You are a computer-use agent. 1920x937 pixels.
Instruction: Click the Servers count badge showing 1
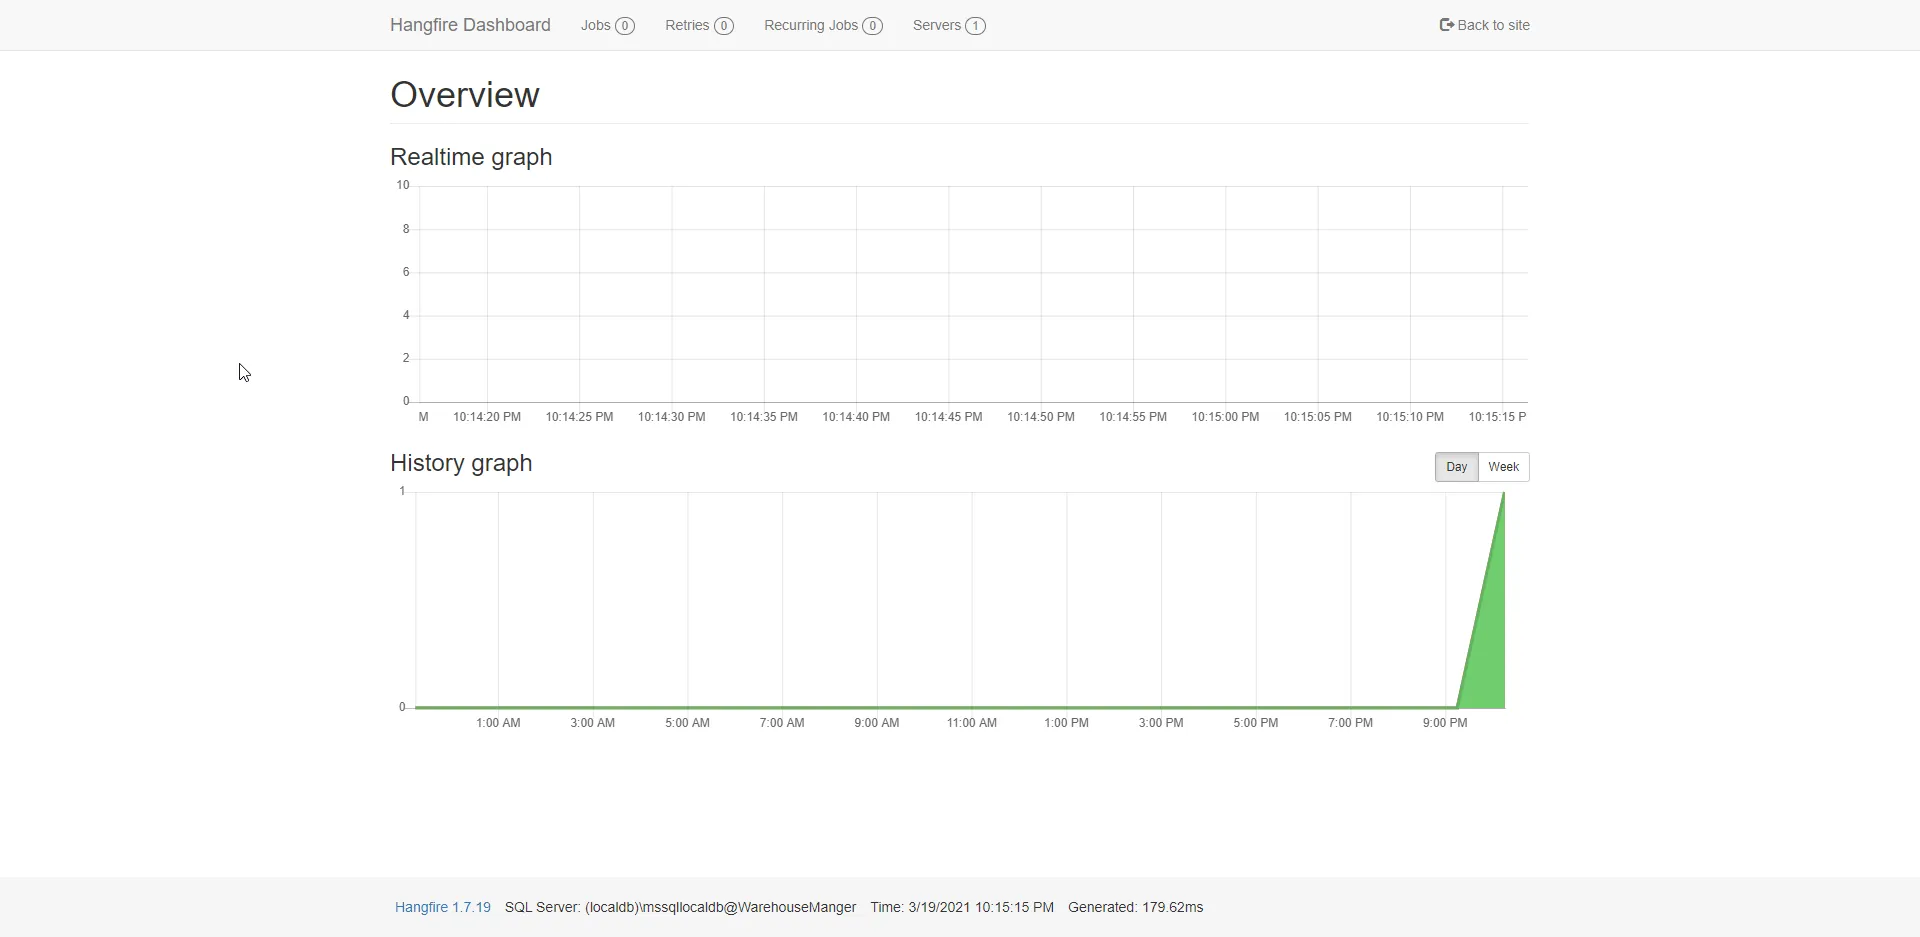tap(975, 26)
